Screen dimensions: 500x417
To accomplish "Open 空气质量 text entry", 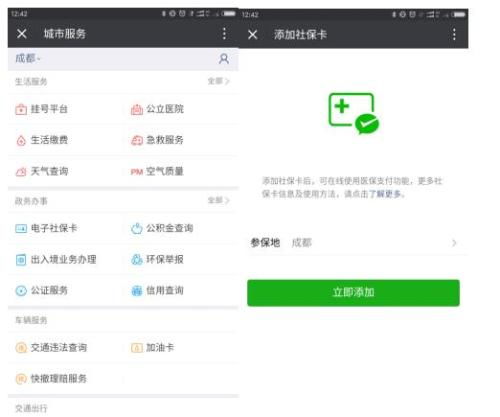I will coord(165,171).
